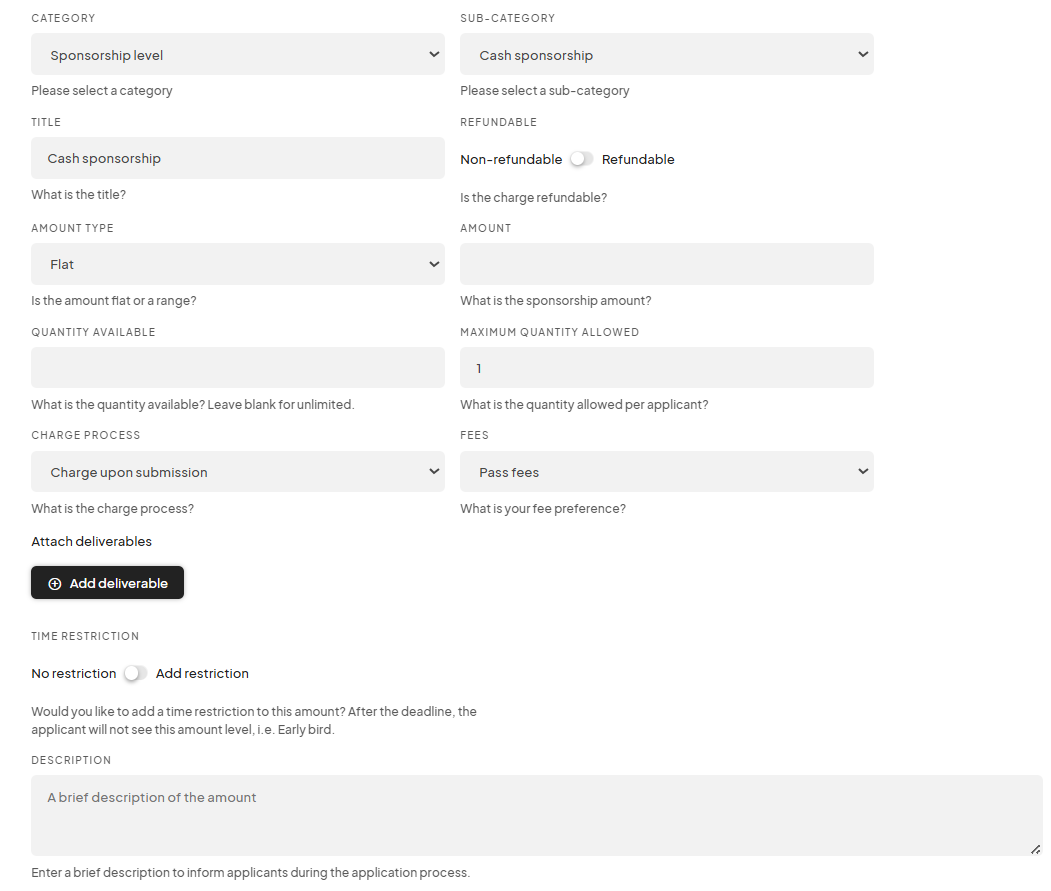
Task: Click the plus icon on Add deliverable
Action: (x=55, y=584)
